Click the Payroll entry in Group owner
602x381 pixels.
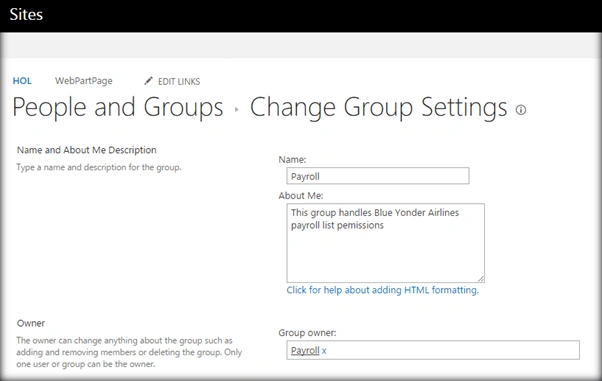[x=305, y=350]
